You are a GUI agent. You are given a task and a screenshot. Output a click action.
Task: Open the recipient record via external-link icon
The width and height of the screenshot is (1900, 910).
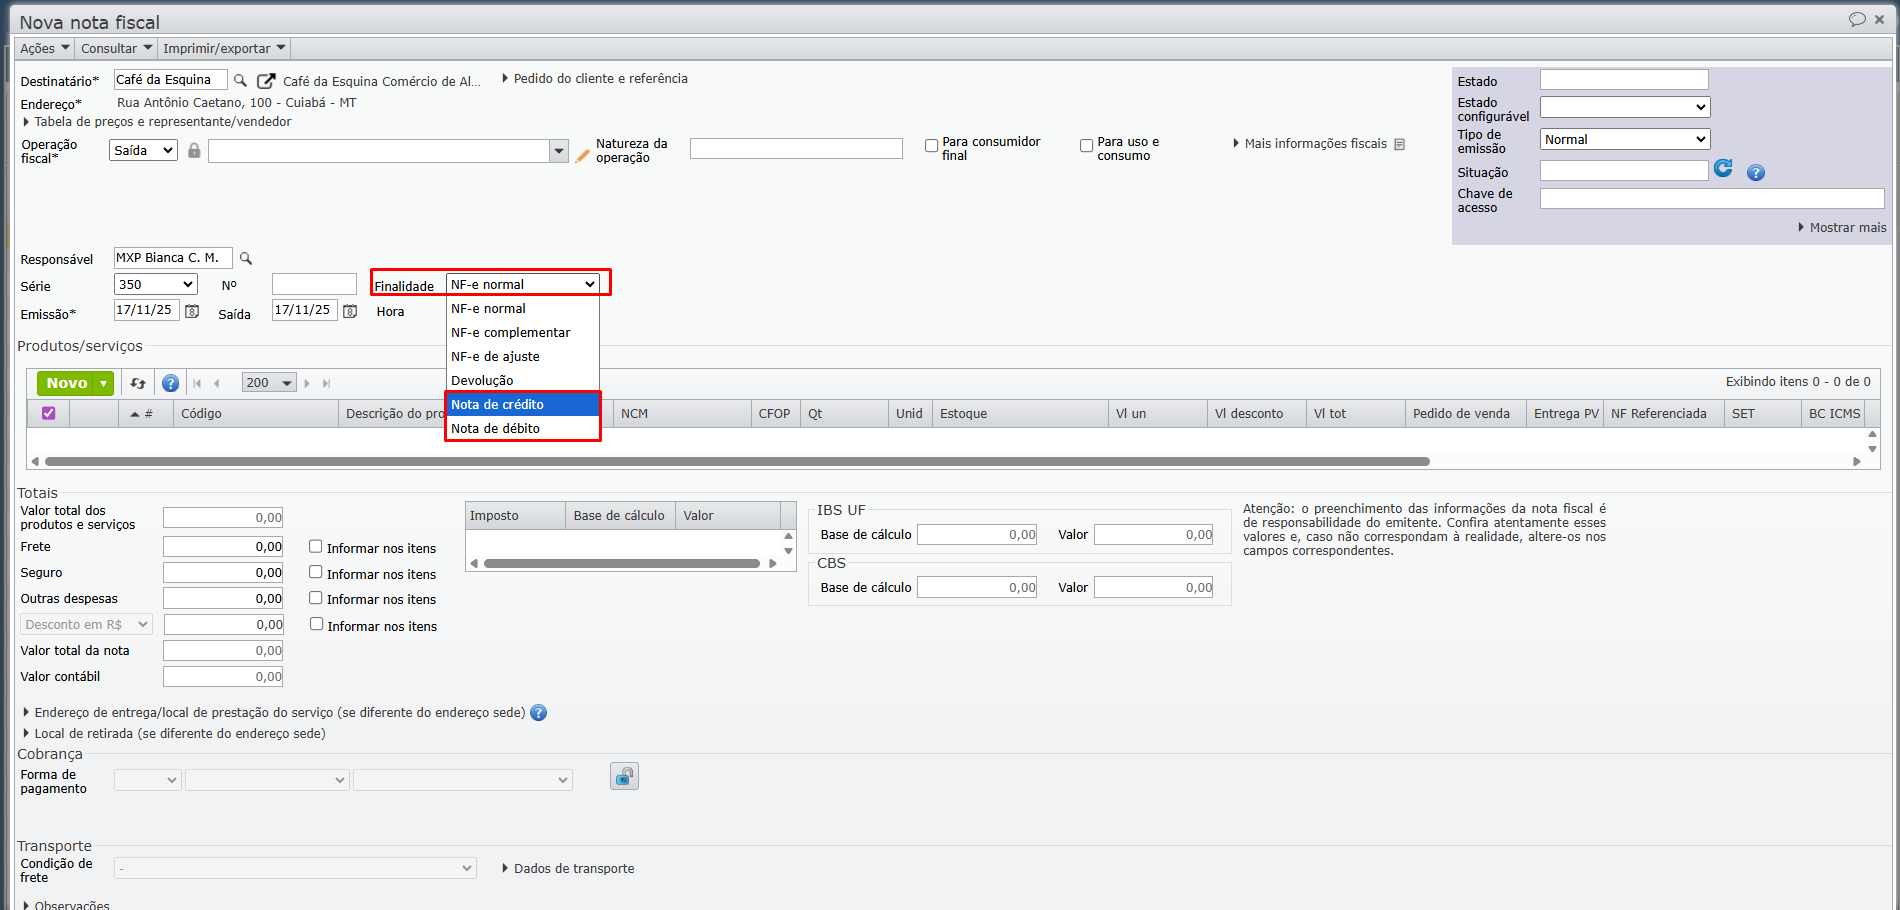click(x=266, y=81)
